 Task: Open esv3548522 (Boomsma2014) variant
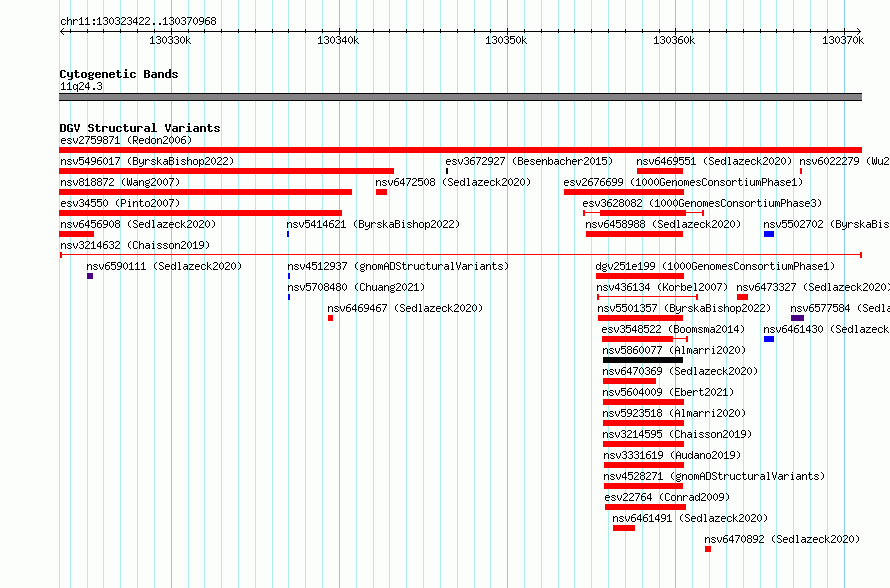(673, 329)
